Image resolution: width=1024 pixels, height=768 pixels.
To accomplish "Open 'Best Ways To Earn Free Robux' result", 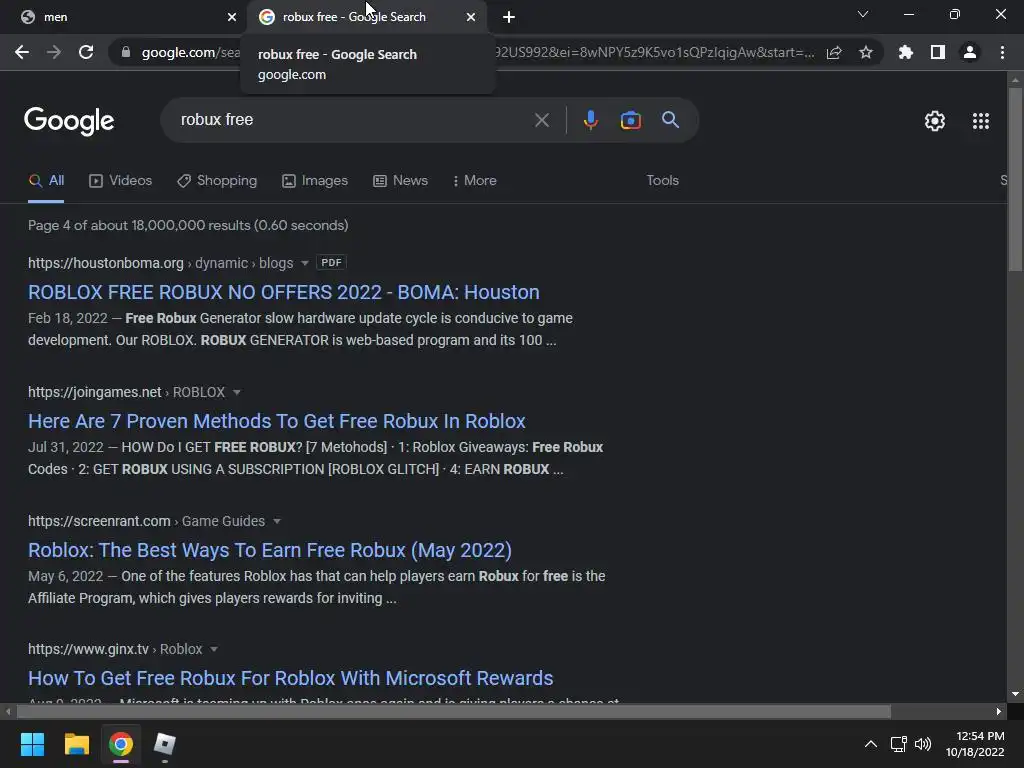I will (270, 550).
